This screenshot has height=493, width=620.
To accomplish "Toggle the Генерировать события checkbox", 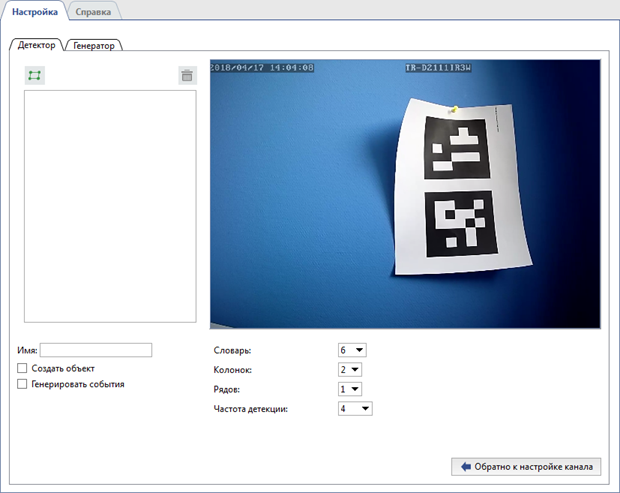I will pyautogui.click(x=23, y=384).
